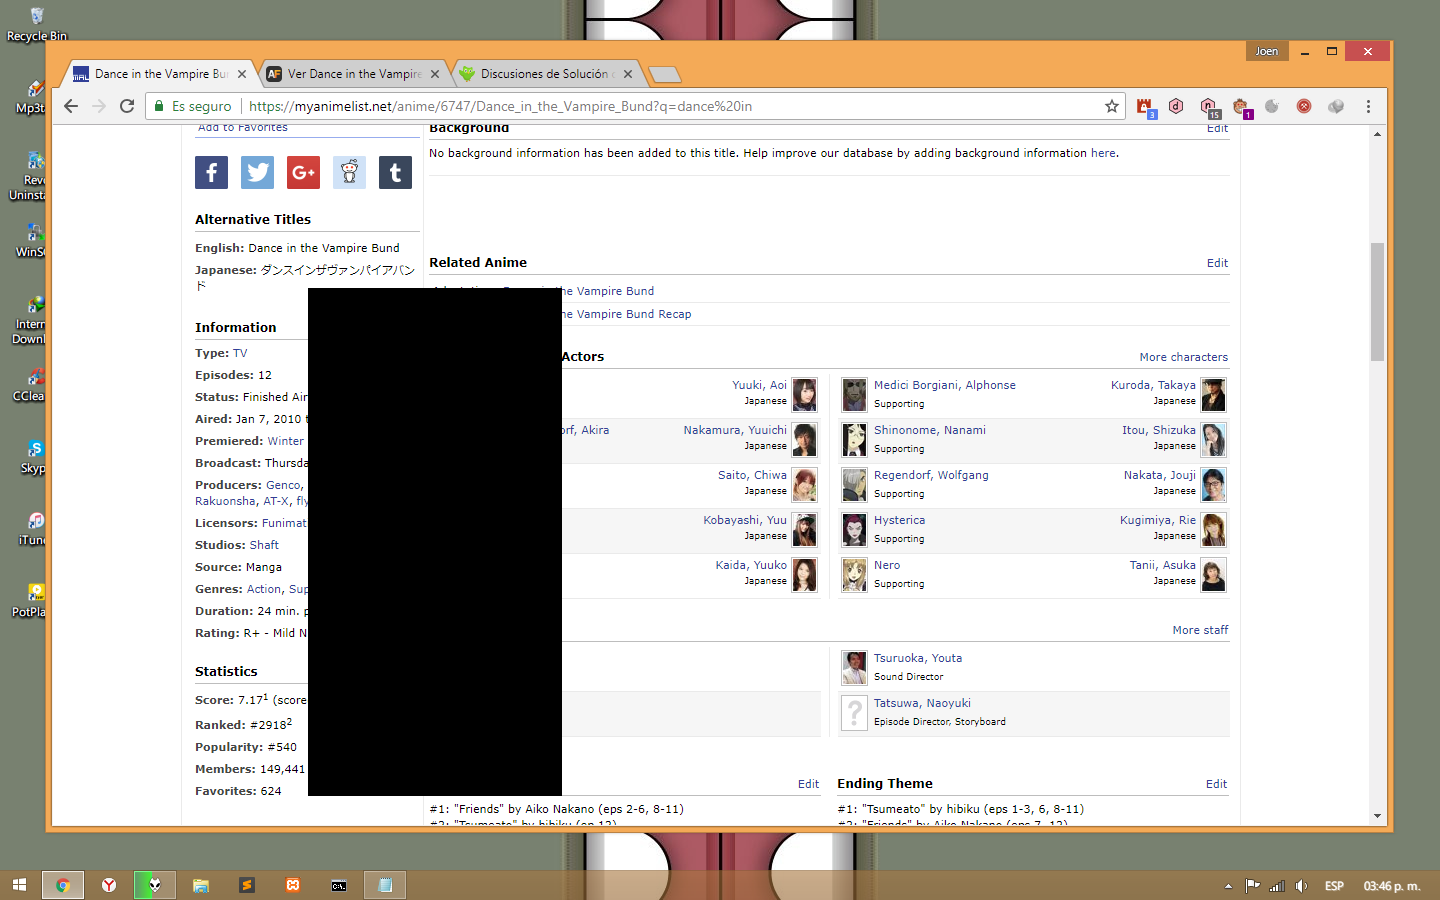Close the Discusiones de Solución tab

[628, 74]
